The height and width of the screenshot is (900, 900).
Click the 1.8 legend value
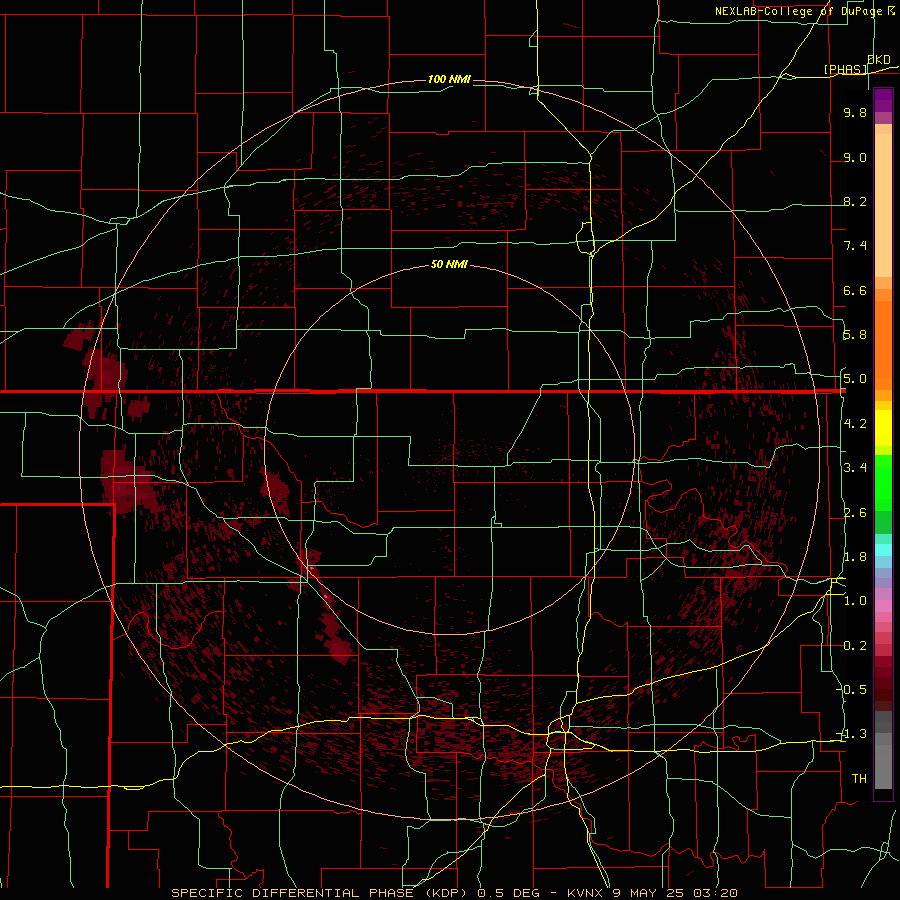click(855, 556)
